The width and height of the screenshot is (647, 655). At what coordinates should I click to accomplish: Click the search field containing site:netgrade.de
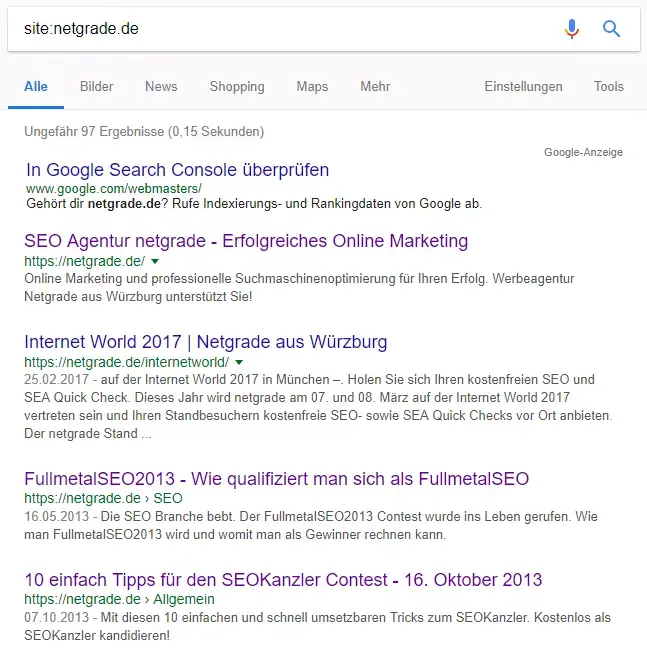[x=280, y=29]
